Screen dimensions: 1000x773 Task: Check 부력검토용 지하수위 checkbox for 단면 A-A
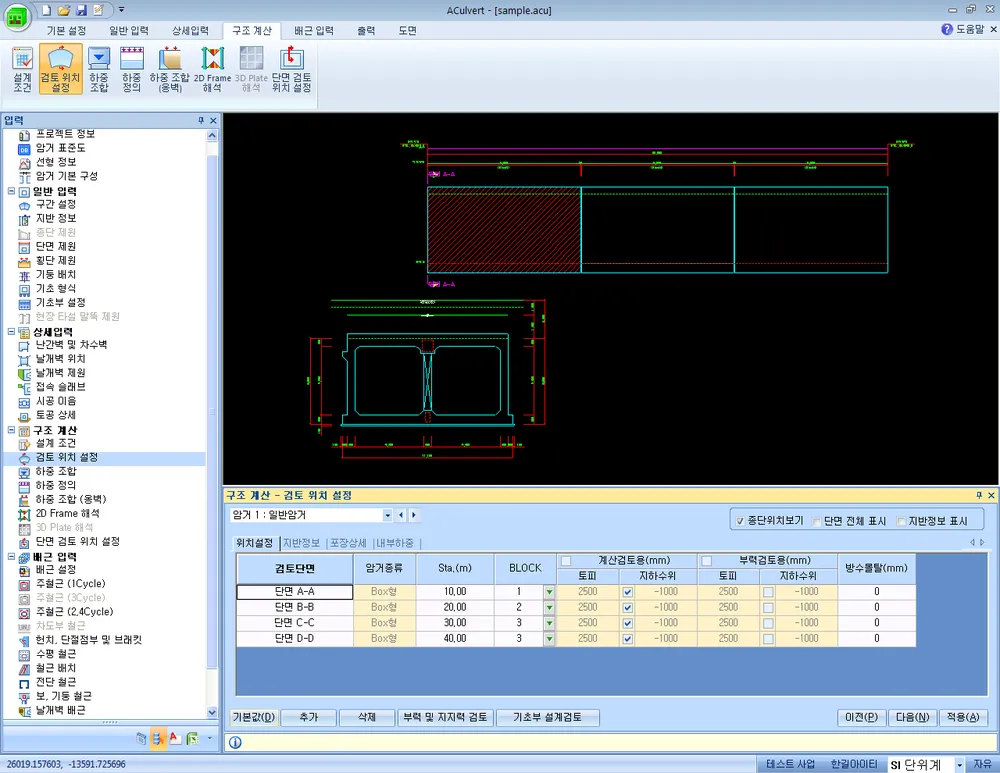(768, 592)
